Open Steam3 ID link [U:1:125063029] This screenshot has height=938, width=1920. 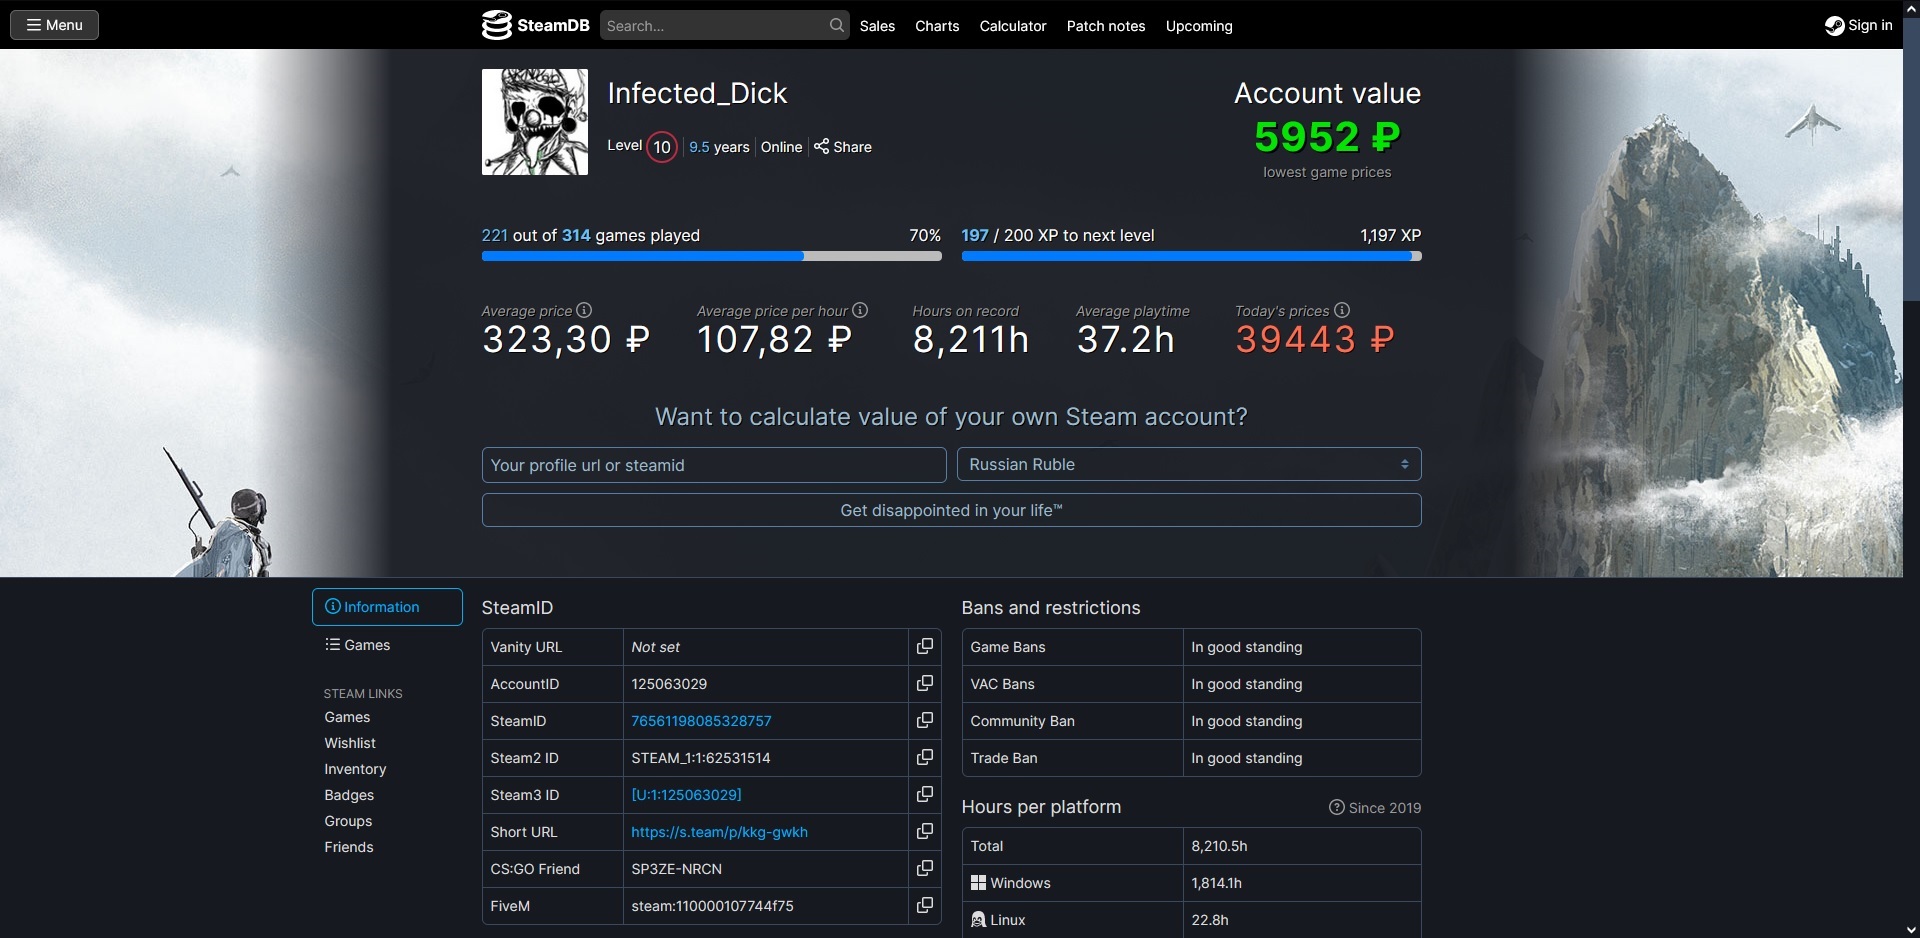pyautogui.click(x=686, y=795)
